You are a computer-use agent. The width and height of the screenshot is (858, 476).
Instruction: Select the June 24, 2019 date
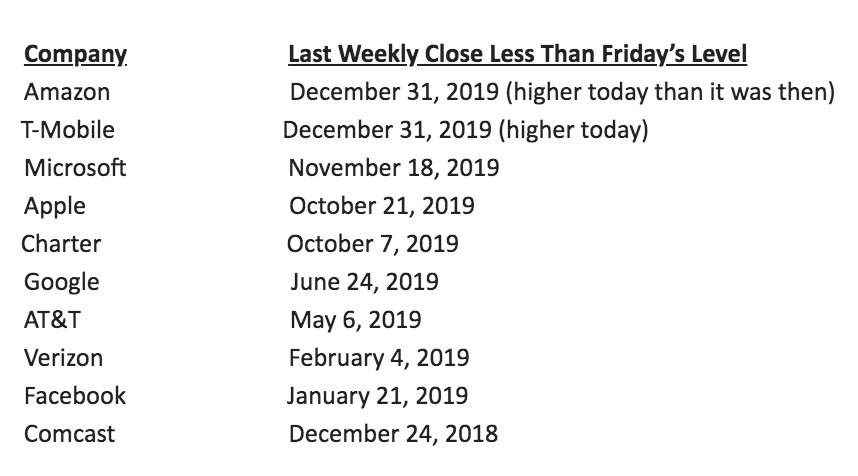tap(364, 282)
